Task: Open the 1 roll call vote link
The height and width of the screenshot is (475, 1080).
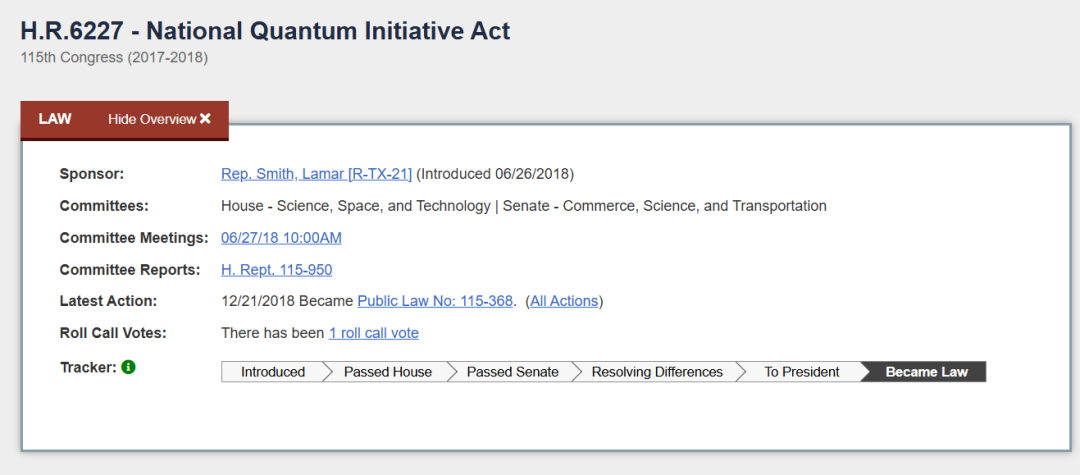Action: point(373,333)
